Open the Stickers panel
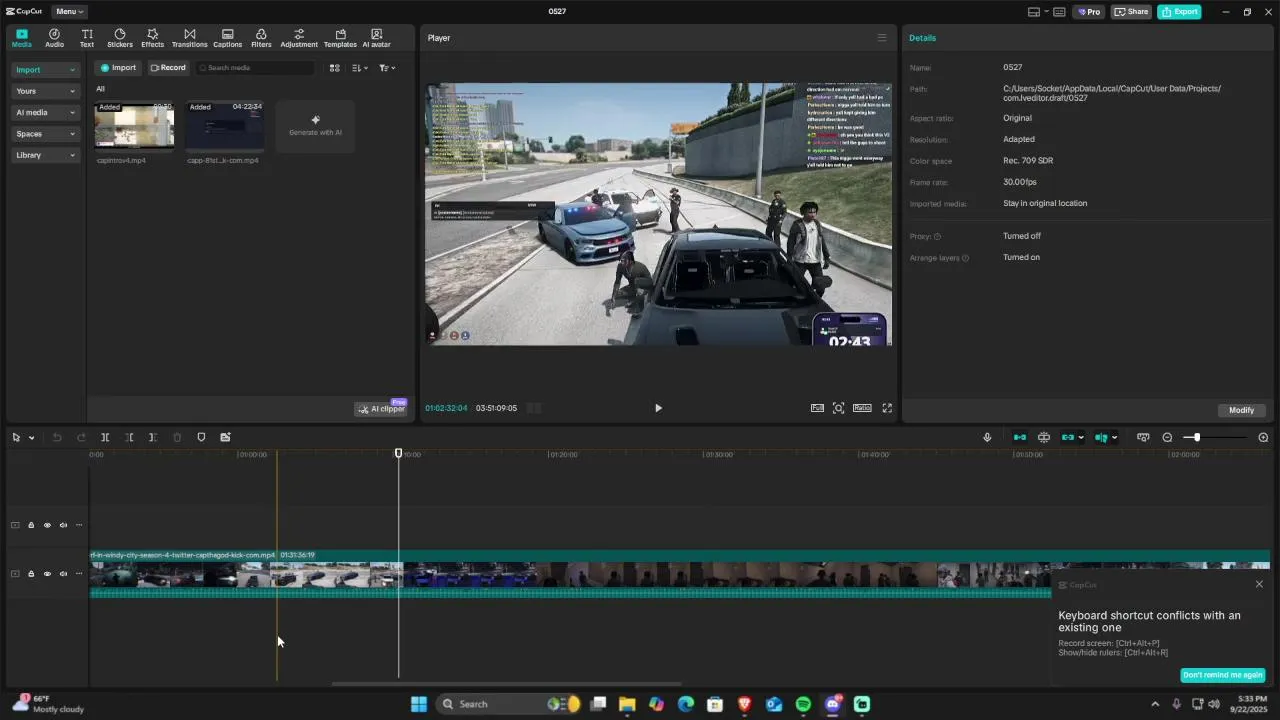 point(120,38)
